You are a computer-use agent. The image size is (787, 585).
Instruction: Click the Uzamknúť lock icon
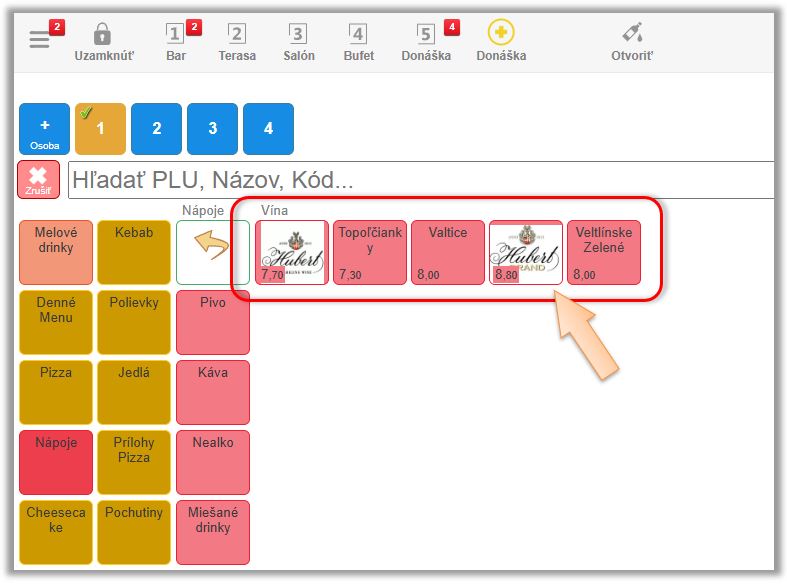pyautogui.click(x=103, y=35)
